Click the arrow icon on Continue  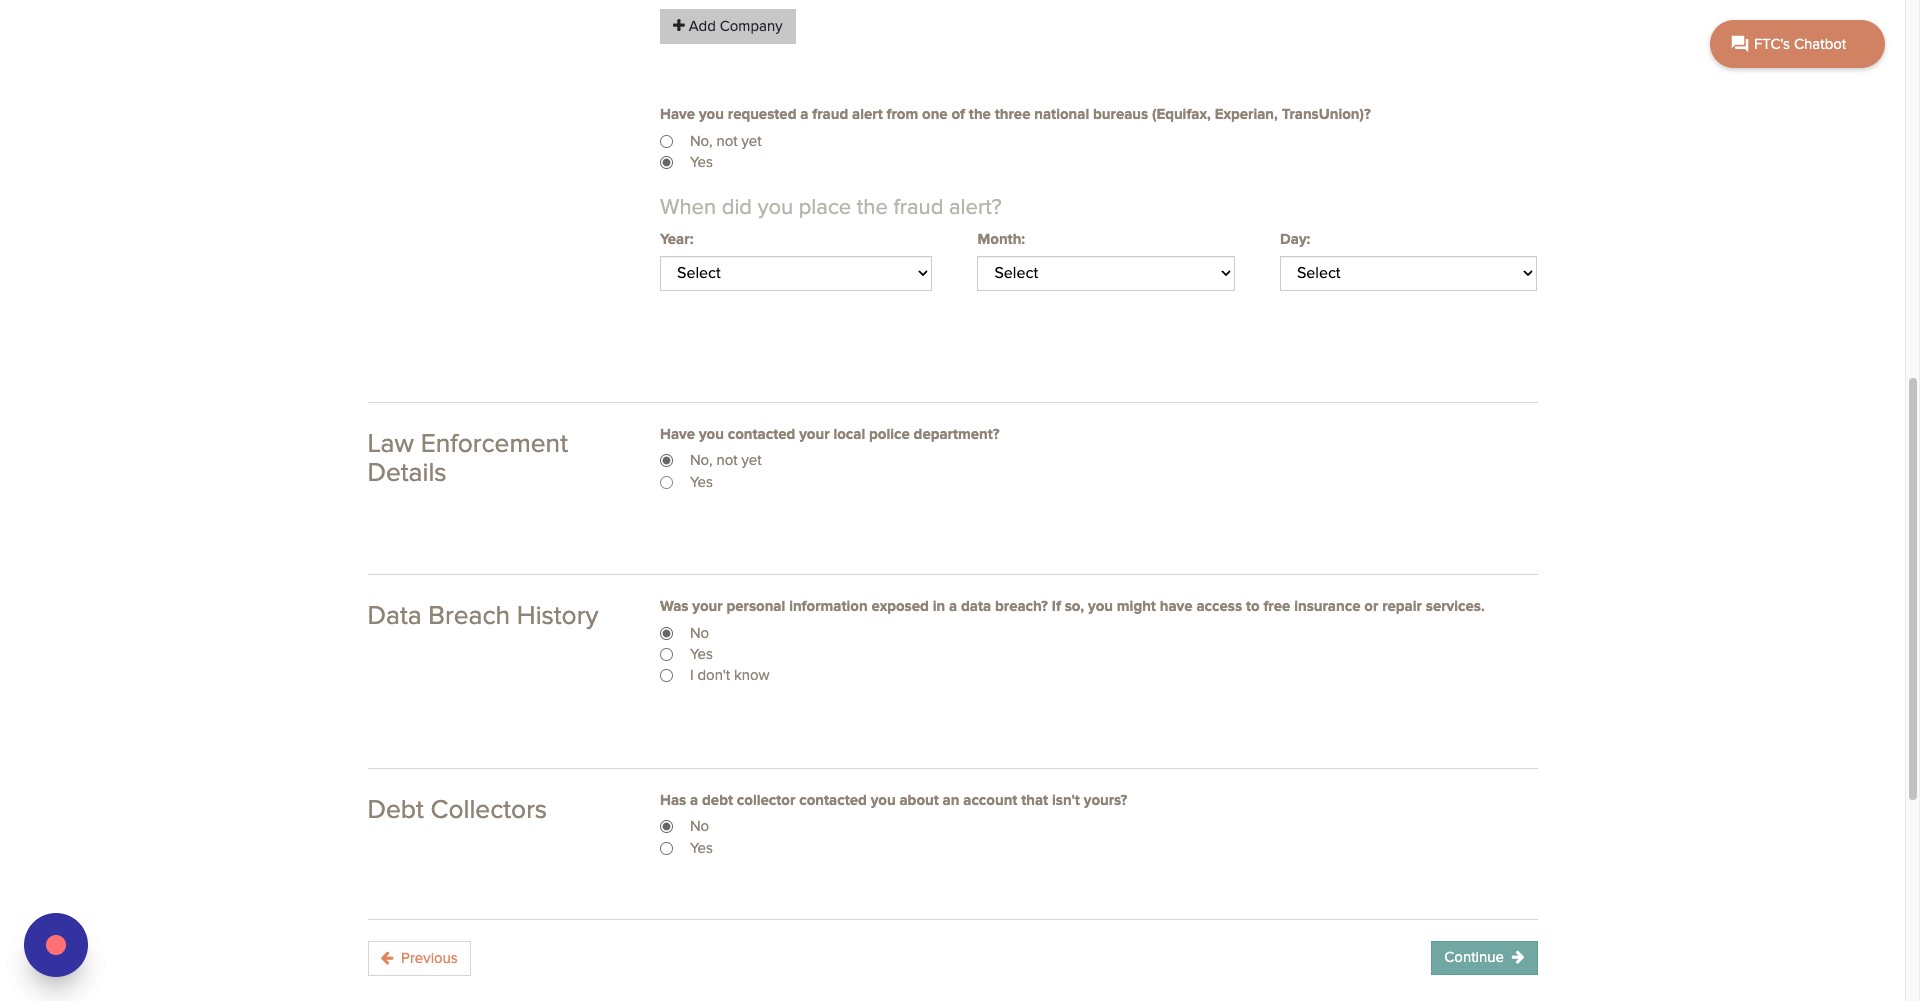[x=1518, y=958]
